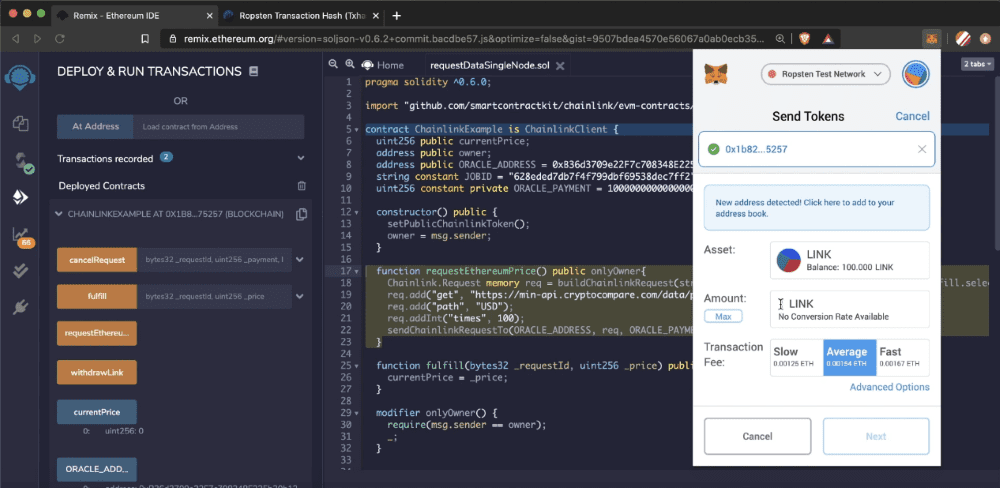Open the LINK asset dropdown
1000x488 pixels.
(x=849, y=260)
